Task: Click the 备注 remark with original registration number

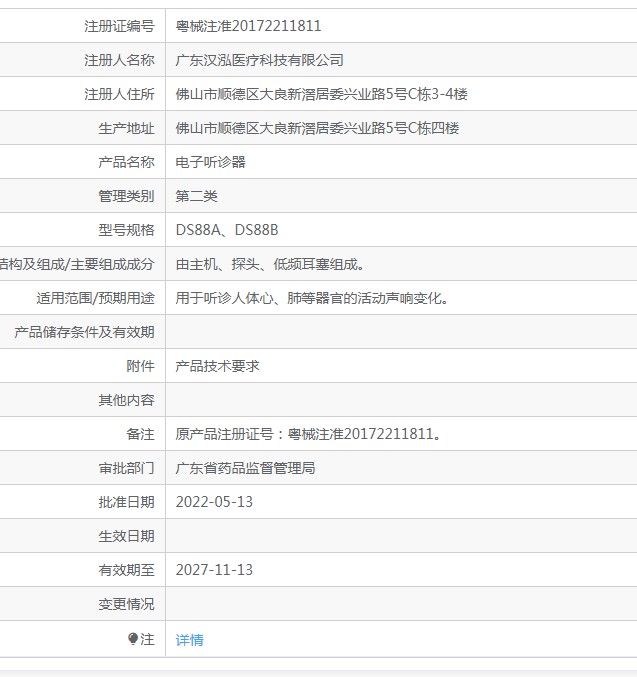Action: pyautogui.click(x=308, y=434)
